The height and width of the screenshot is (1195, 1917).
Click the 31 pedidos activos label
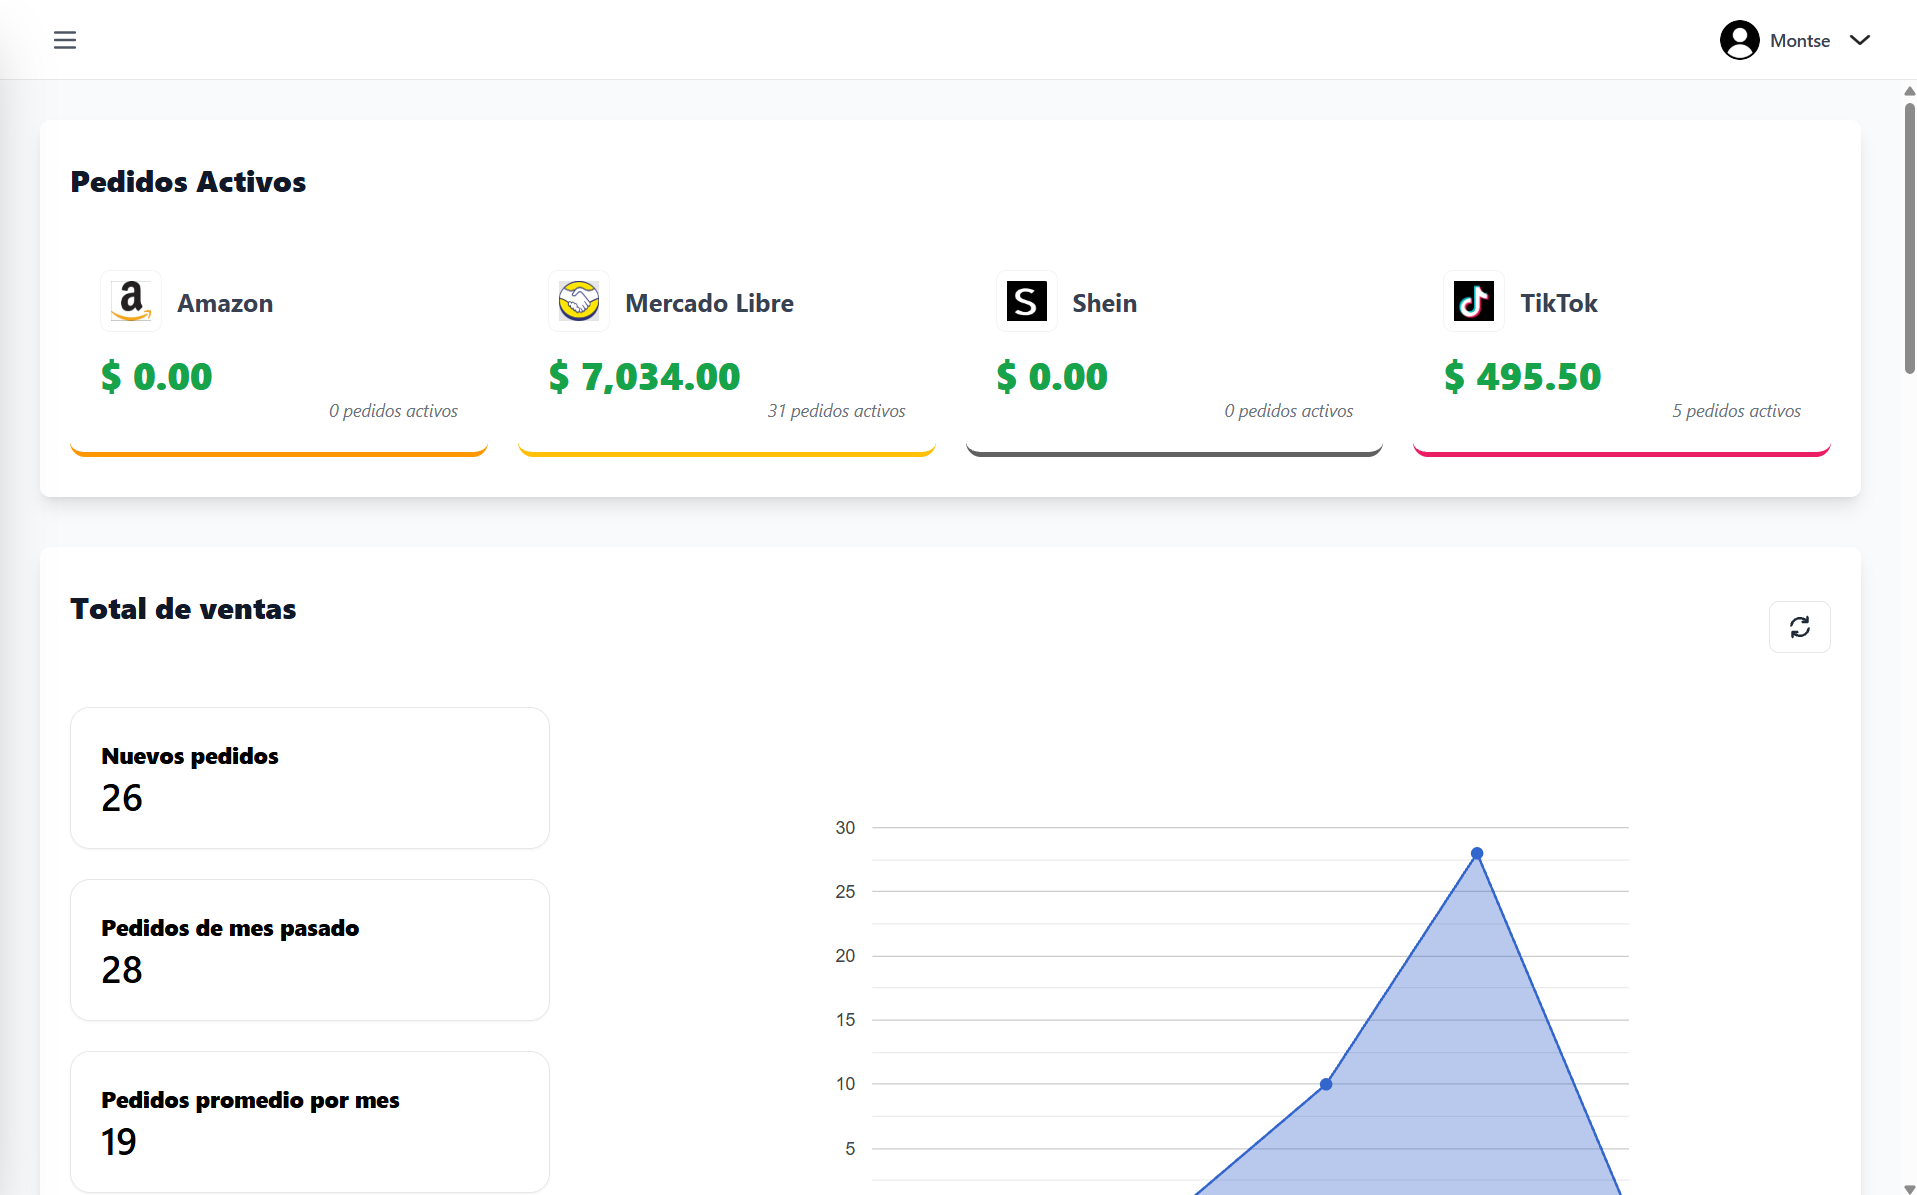(836, 411)
